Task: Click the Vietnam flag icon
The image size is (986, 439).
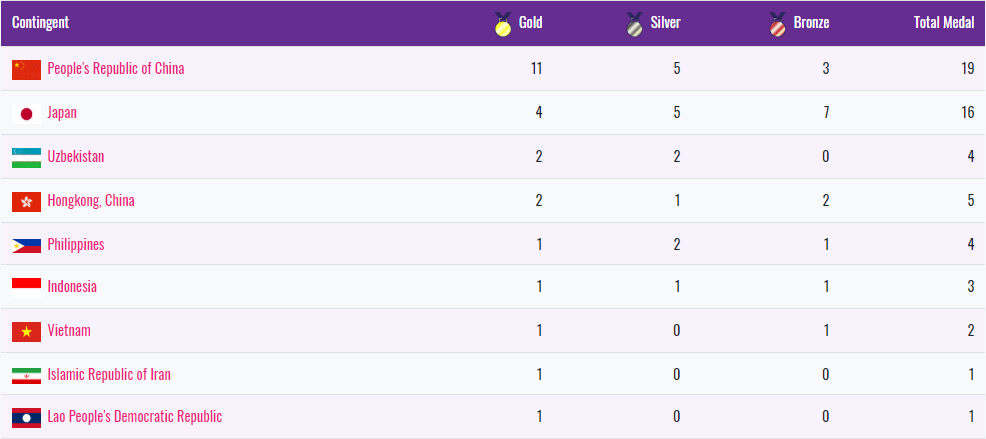Action: (27, 331)
